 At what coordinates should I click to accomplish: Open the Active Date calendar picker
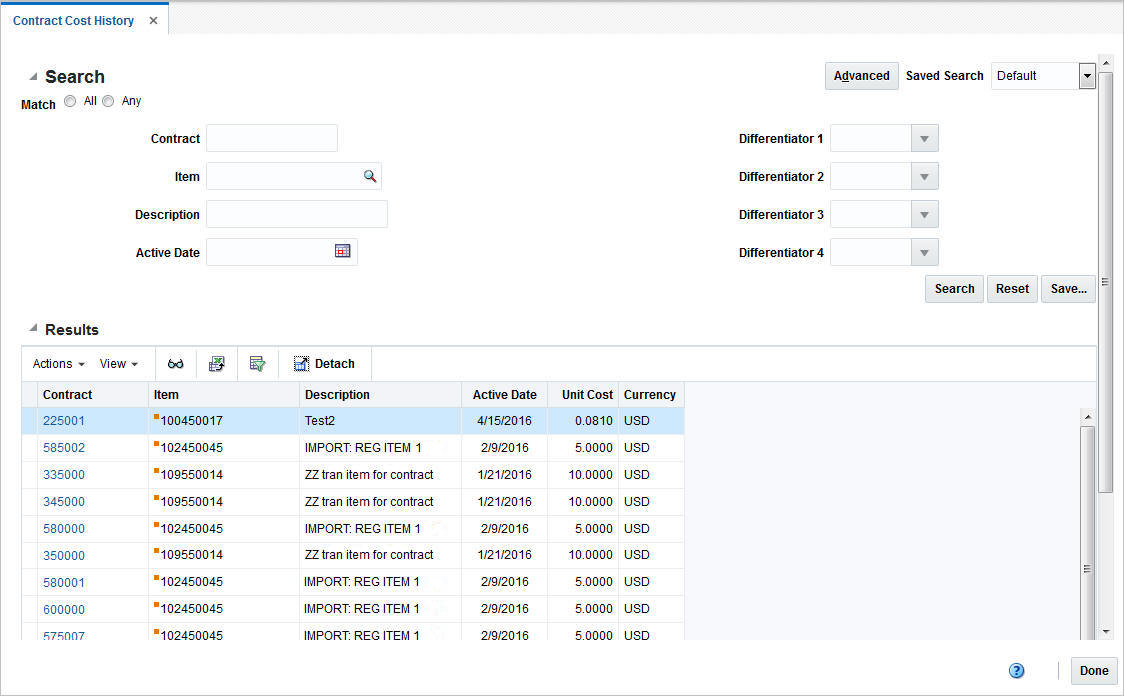click(342, 251)
